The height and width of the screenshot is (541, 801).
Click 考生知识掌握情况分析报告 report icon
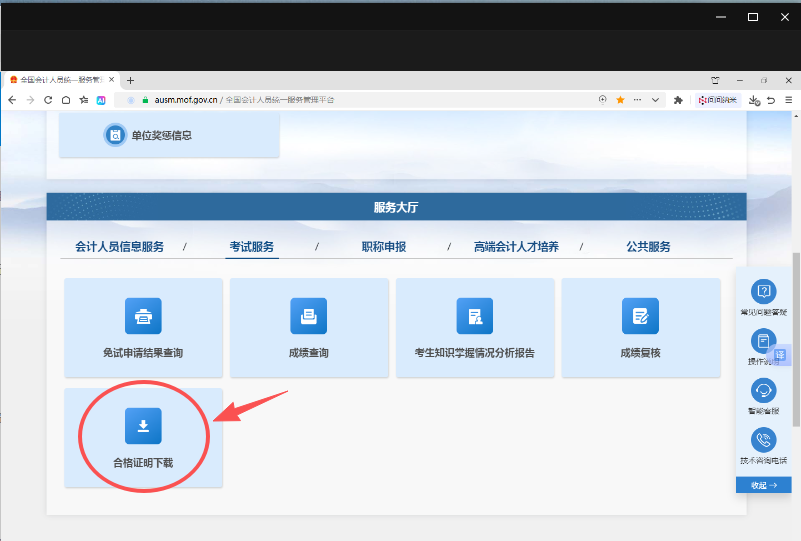475,316
